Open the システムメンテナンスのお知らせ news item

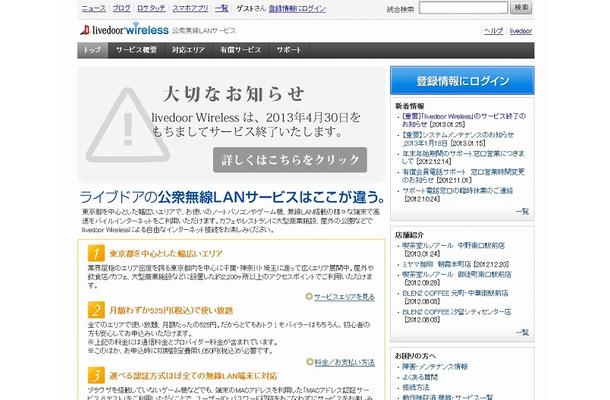458,139
